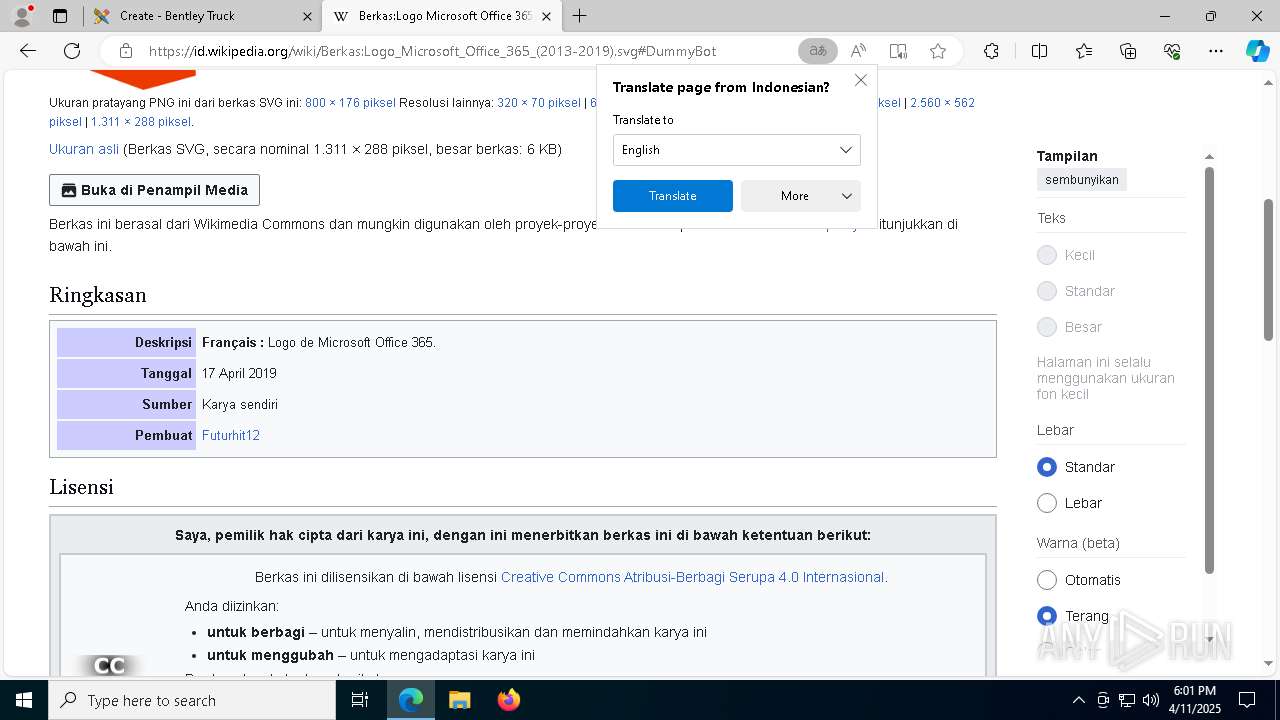The width and height of the screenshot is (1280, 720).
Task: Select Standar width radio button
Action: 1047,467
